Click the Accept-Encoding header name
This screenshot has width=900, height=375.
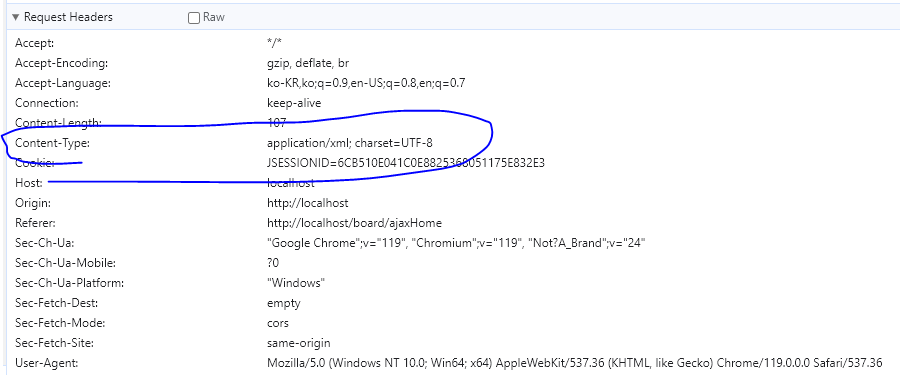click(61, 63)
